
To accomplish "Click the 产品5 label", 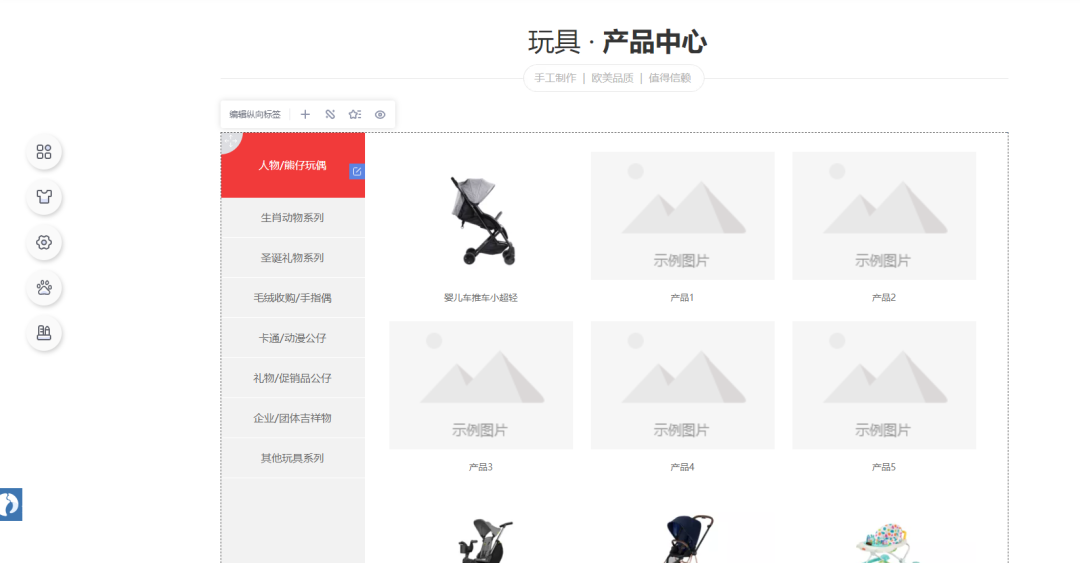I will pos(884,467).
